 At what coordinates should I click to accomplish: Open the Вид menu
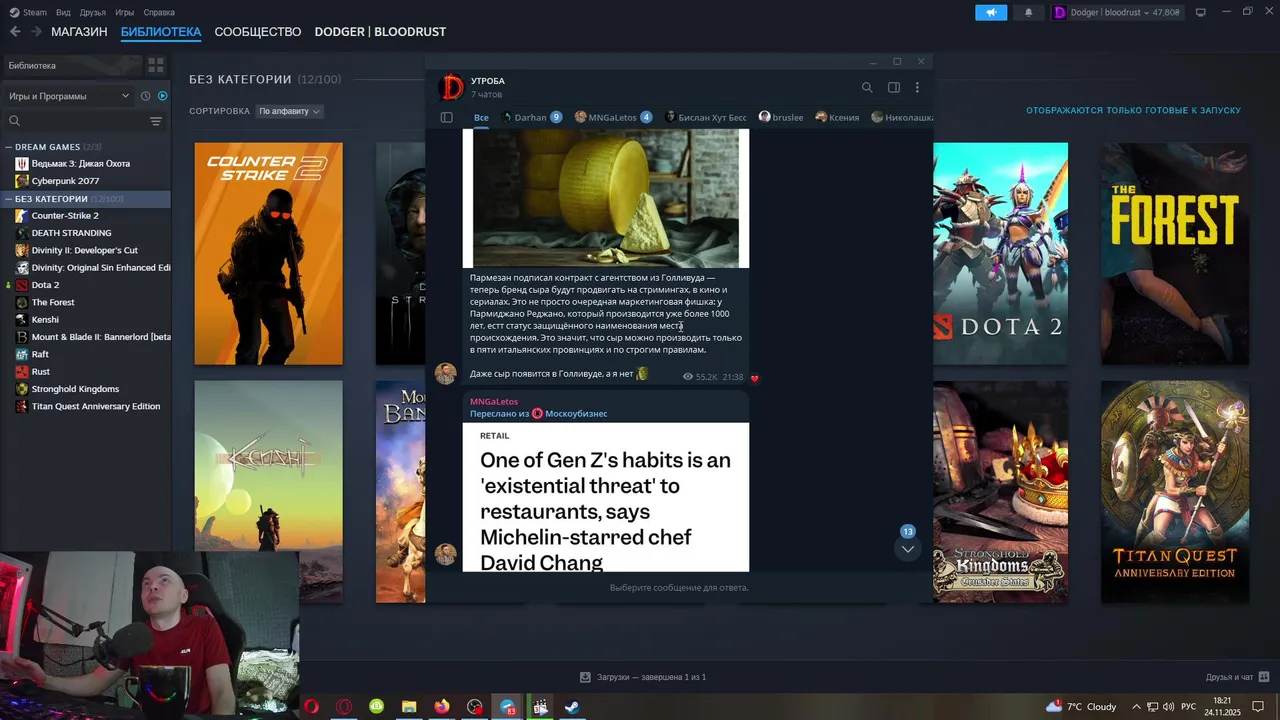(63, 12)
